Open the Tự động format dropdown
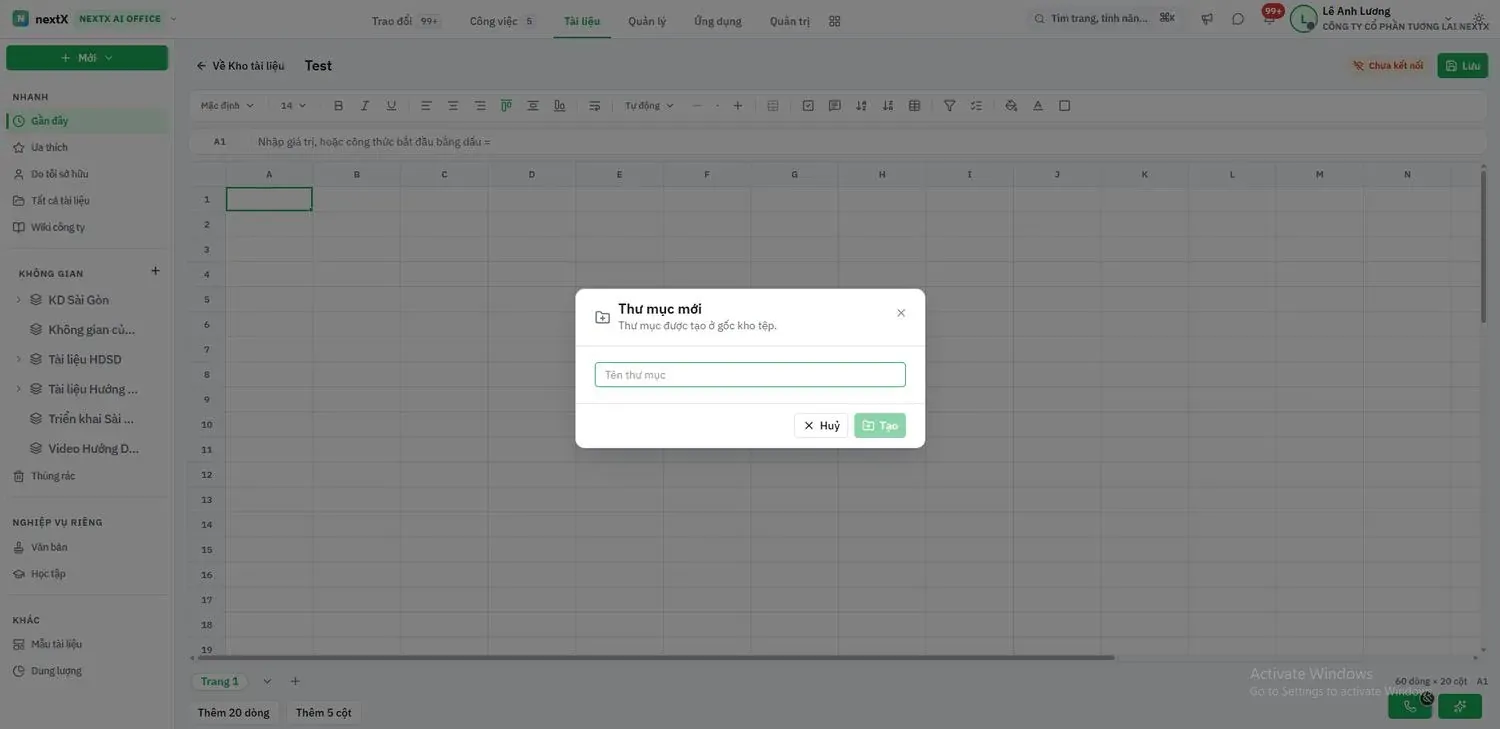Screen dimensions: 1500x729 pos(649,106)
